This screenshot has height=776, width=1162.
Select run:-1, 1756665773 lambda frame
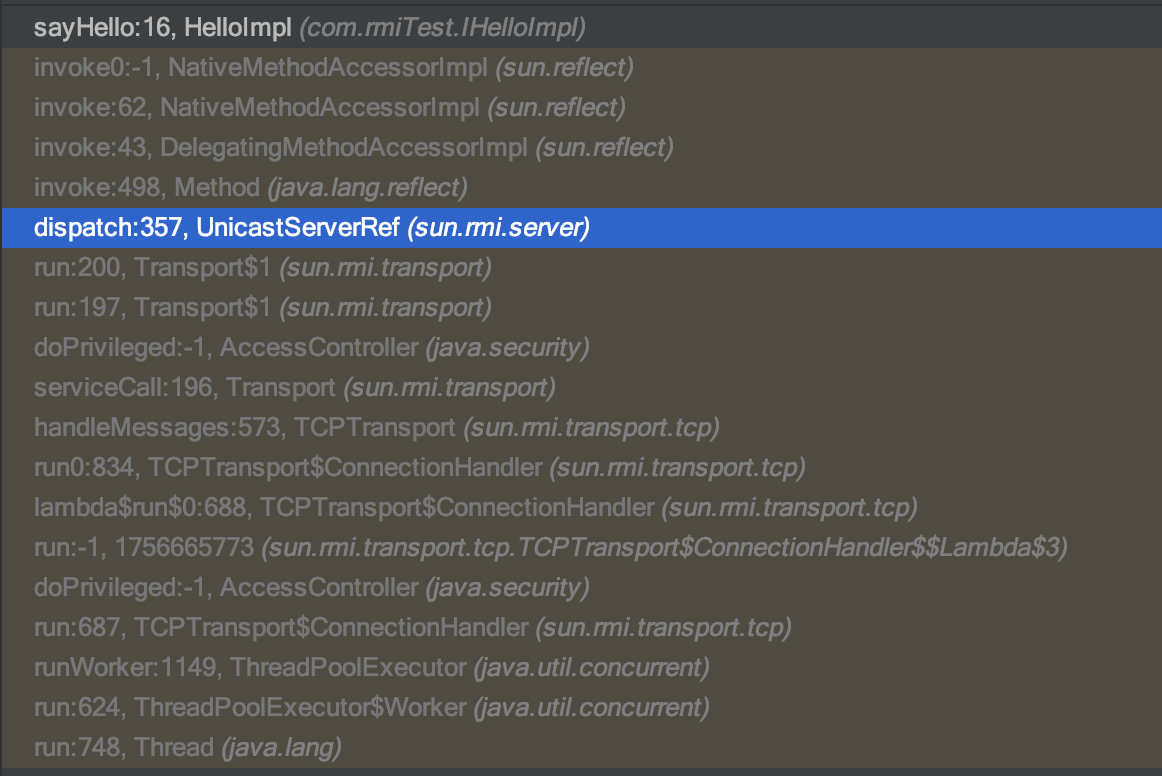[x=581, y=548]
